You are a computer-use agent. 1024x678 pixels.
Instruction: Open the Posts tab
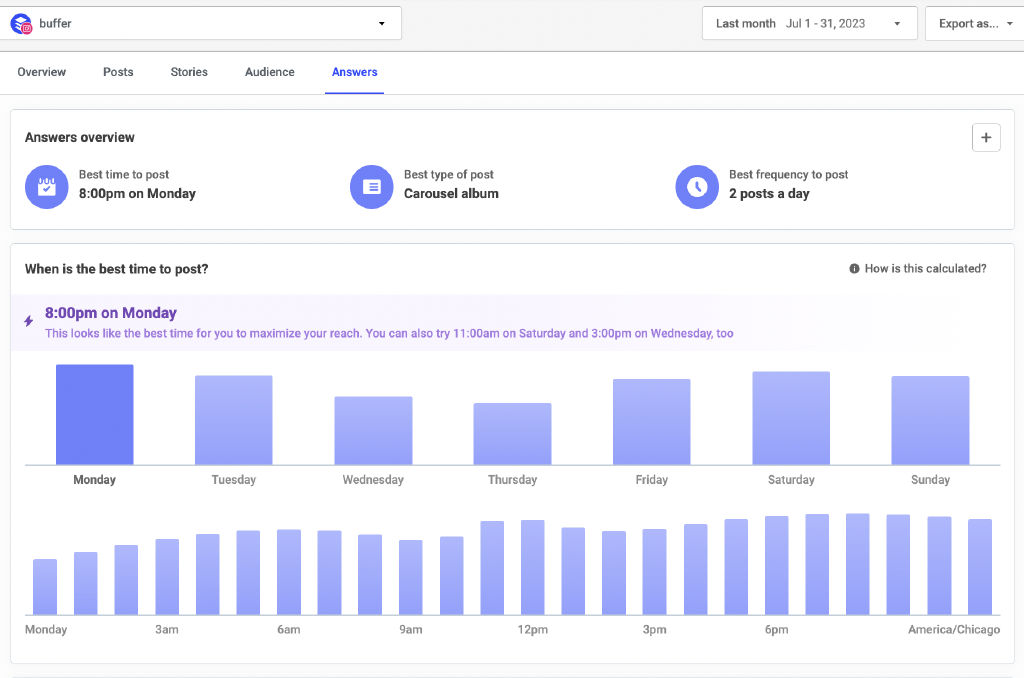pyautogui.click(x=118, y=72)
